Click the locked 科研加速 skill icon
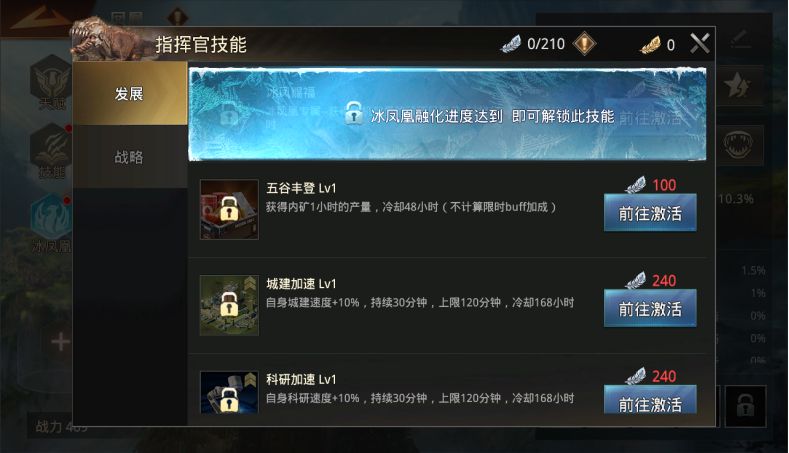 tap(229, 393)
